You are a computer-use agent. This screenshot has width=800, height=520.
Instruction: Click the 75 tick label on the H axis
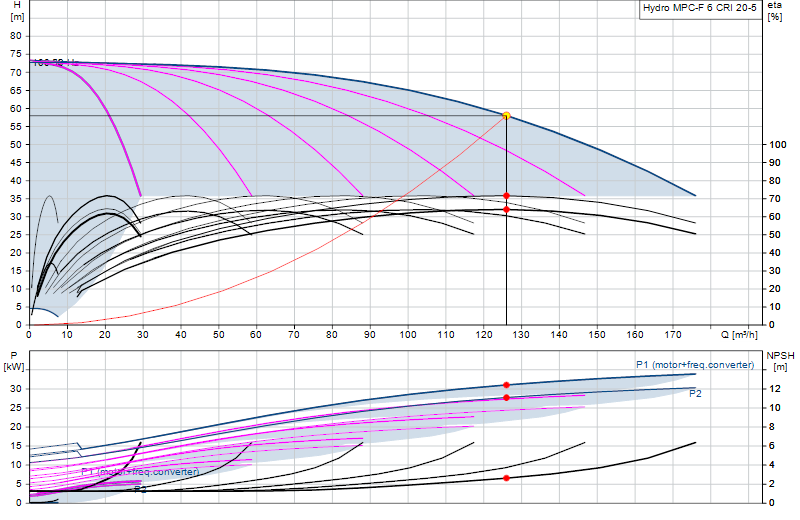[x=16, y=54]
